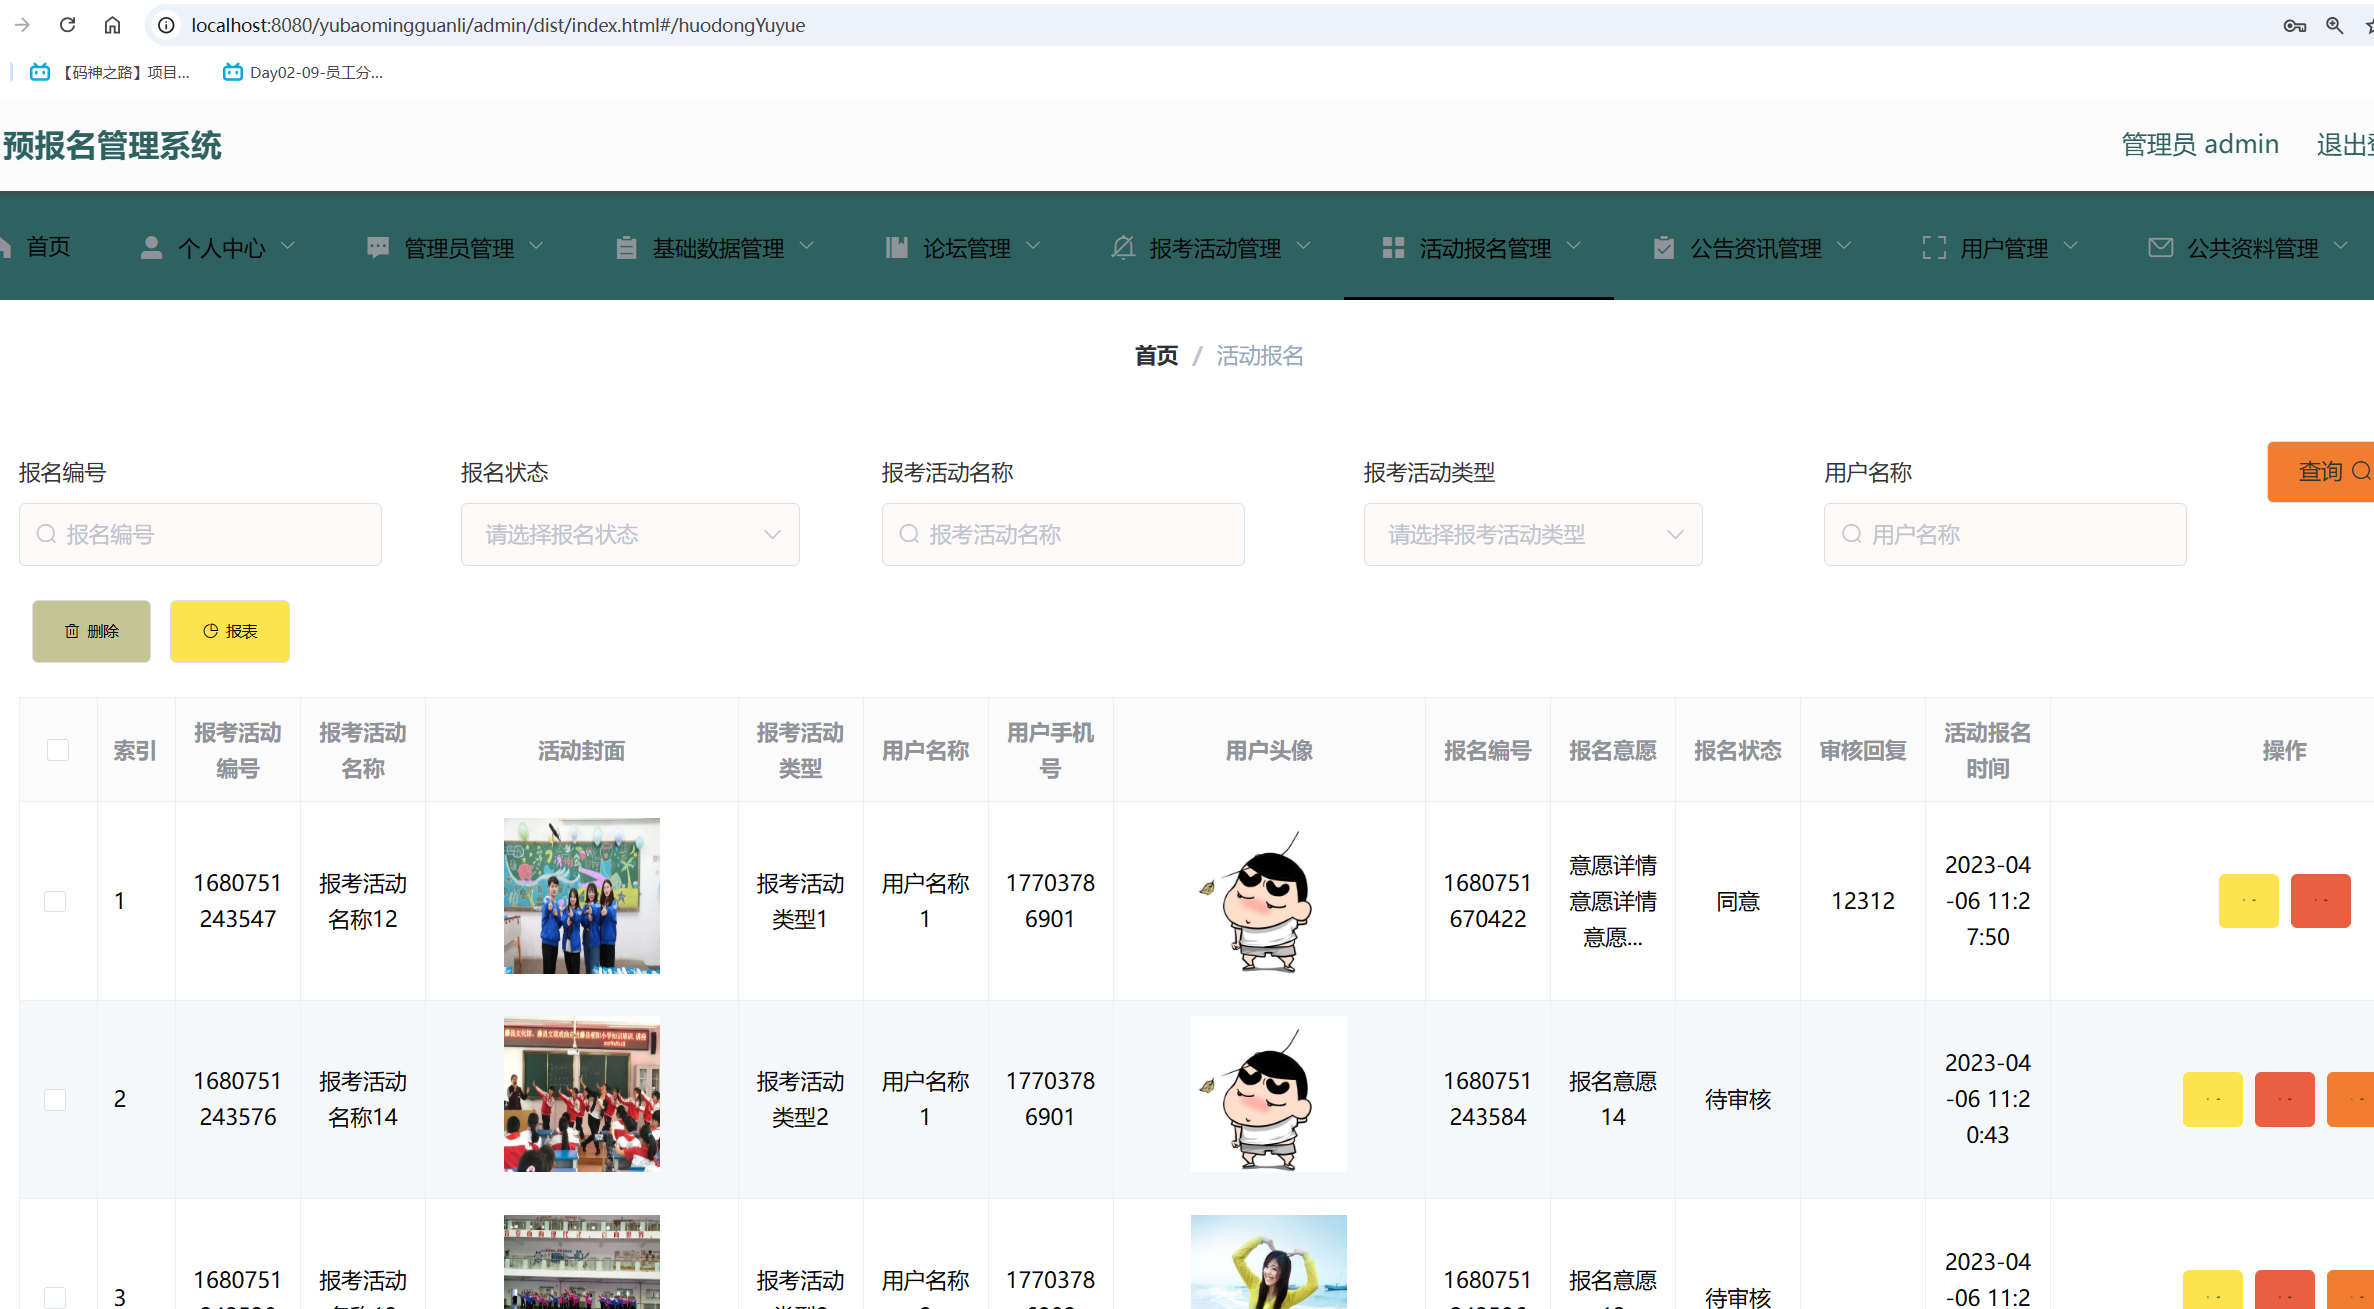Focus the 用户名称 input field
Screen dimensions: 2374x1309
coord(2005,534)
